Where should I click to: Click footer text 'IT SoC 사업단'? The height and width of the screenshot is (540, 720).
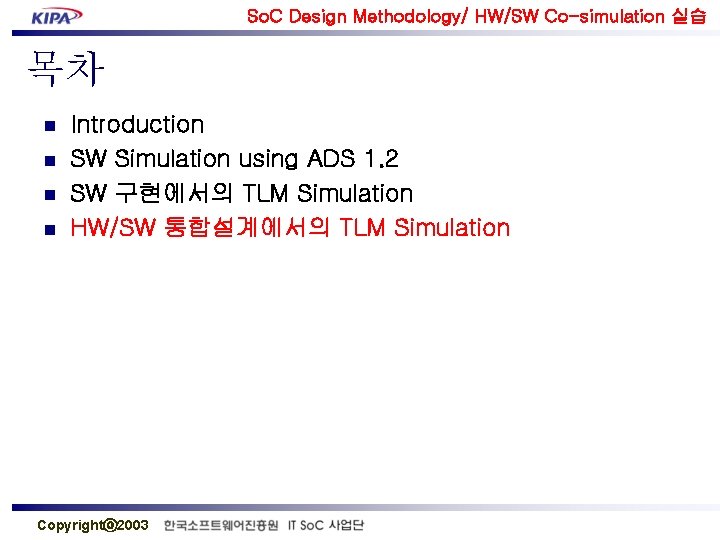tap(326, 525)
